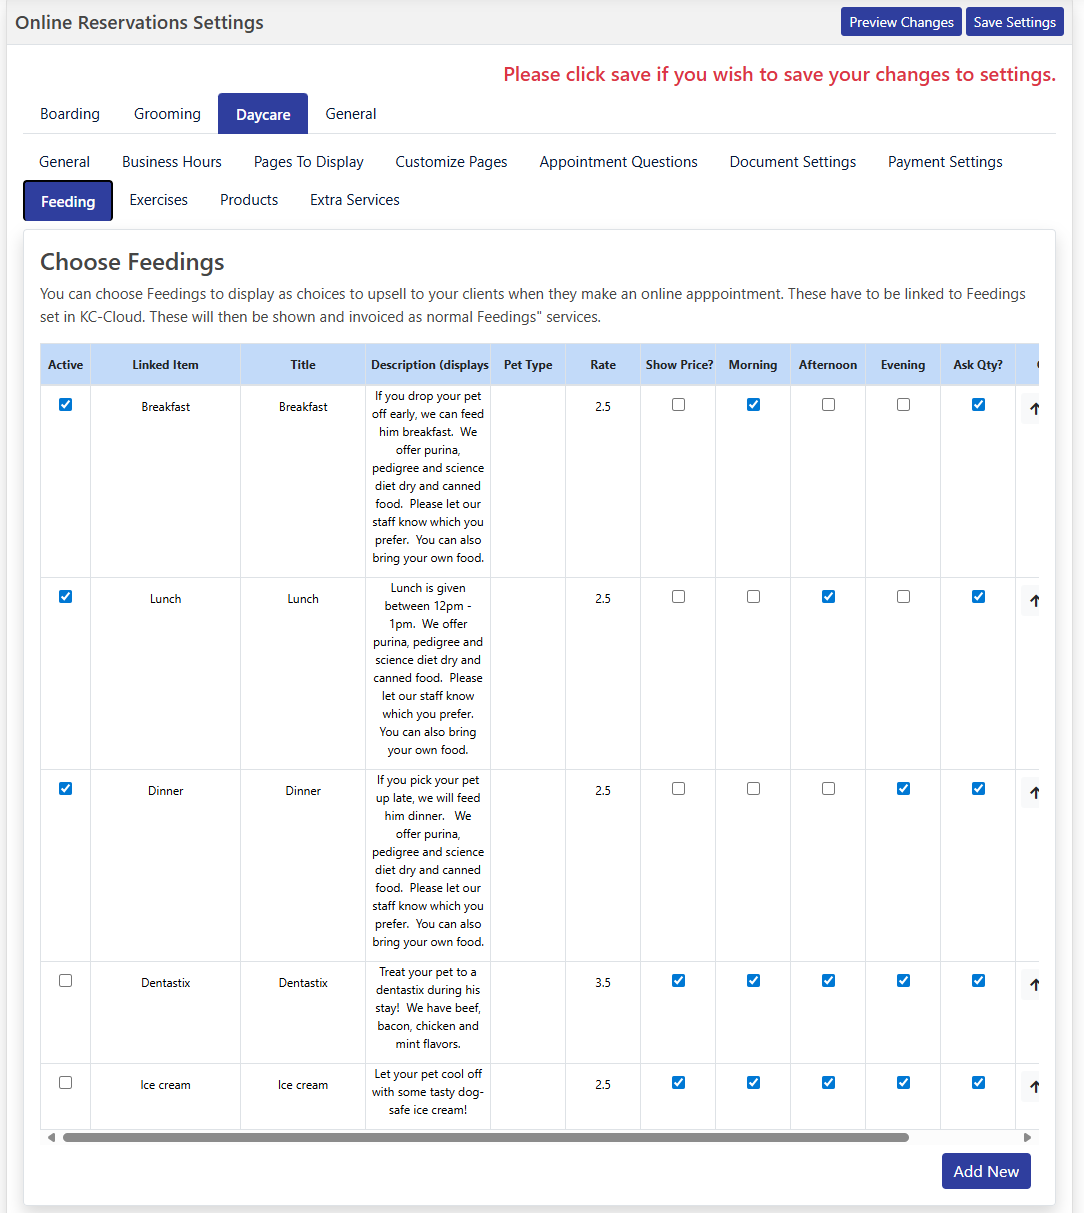
Task: Click the Dentastix Rate value 3.5
Action: pos(603,983)
